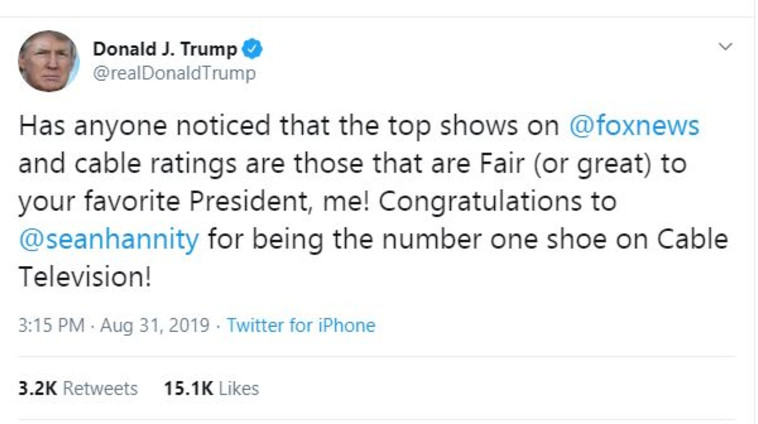Click the 15.1K likes count number
The width and height of the screenshot is (758, 424).
[x=186, y=389]
